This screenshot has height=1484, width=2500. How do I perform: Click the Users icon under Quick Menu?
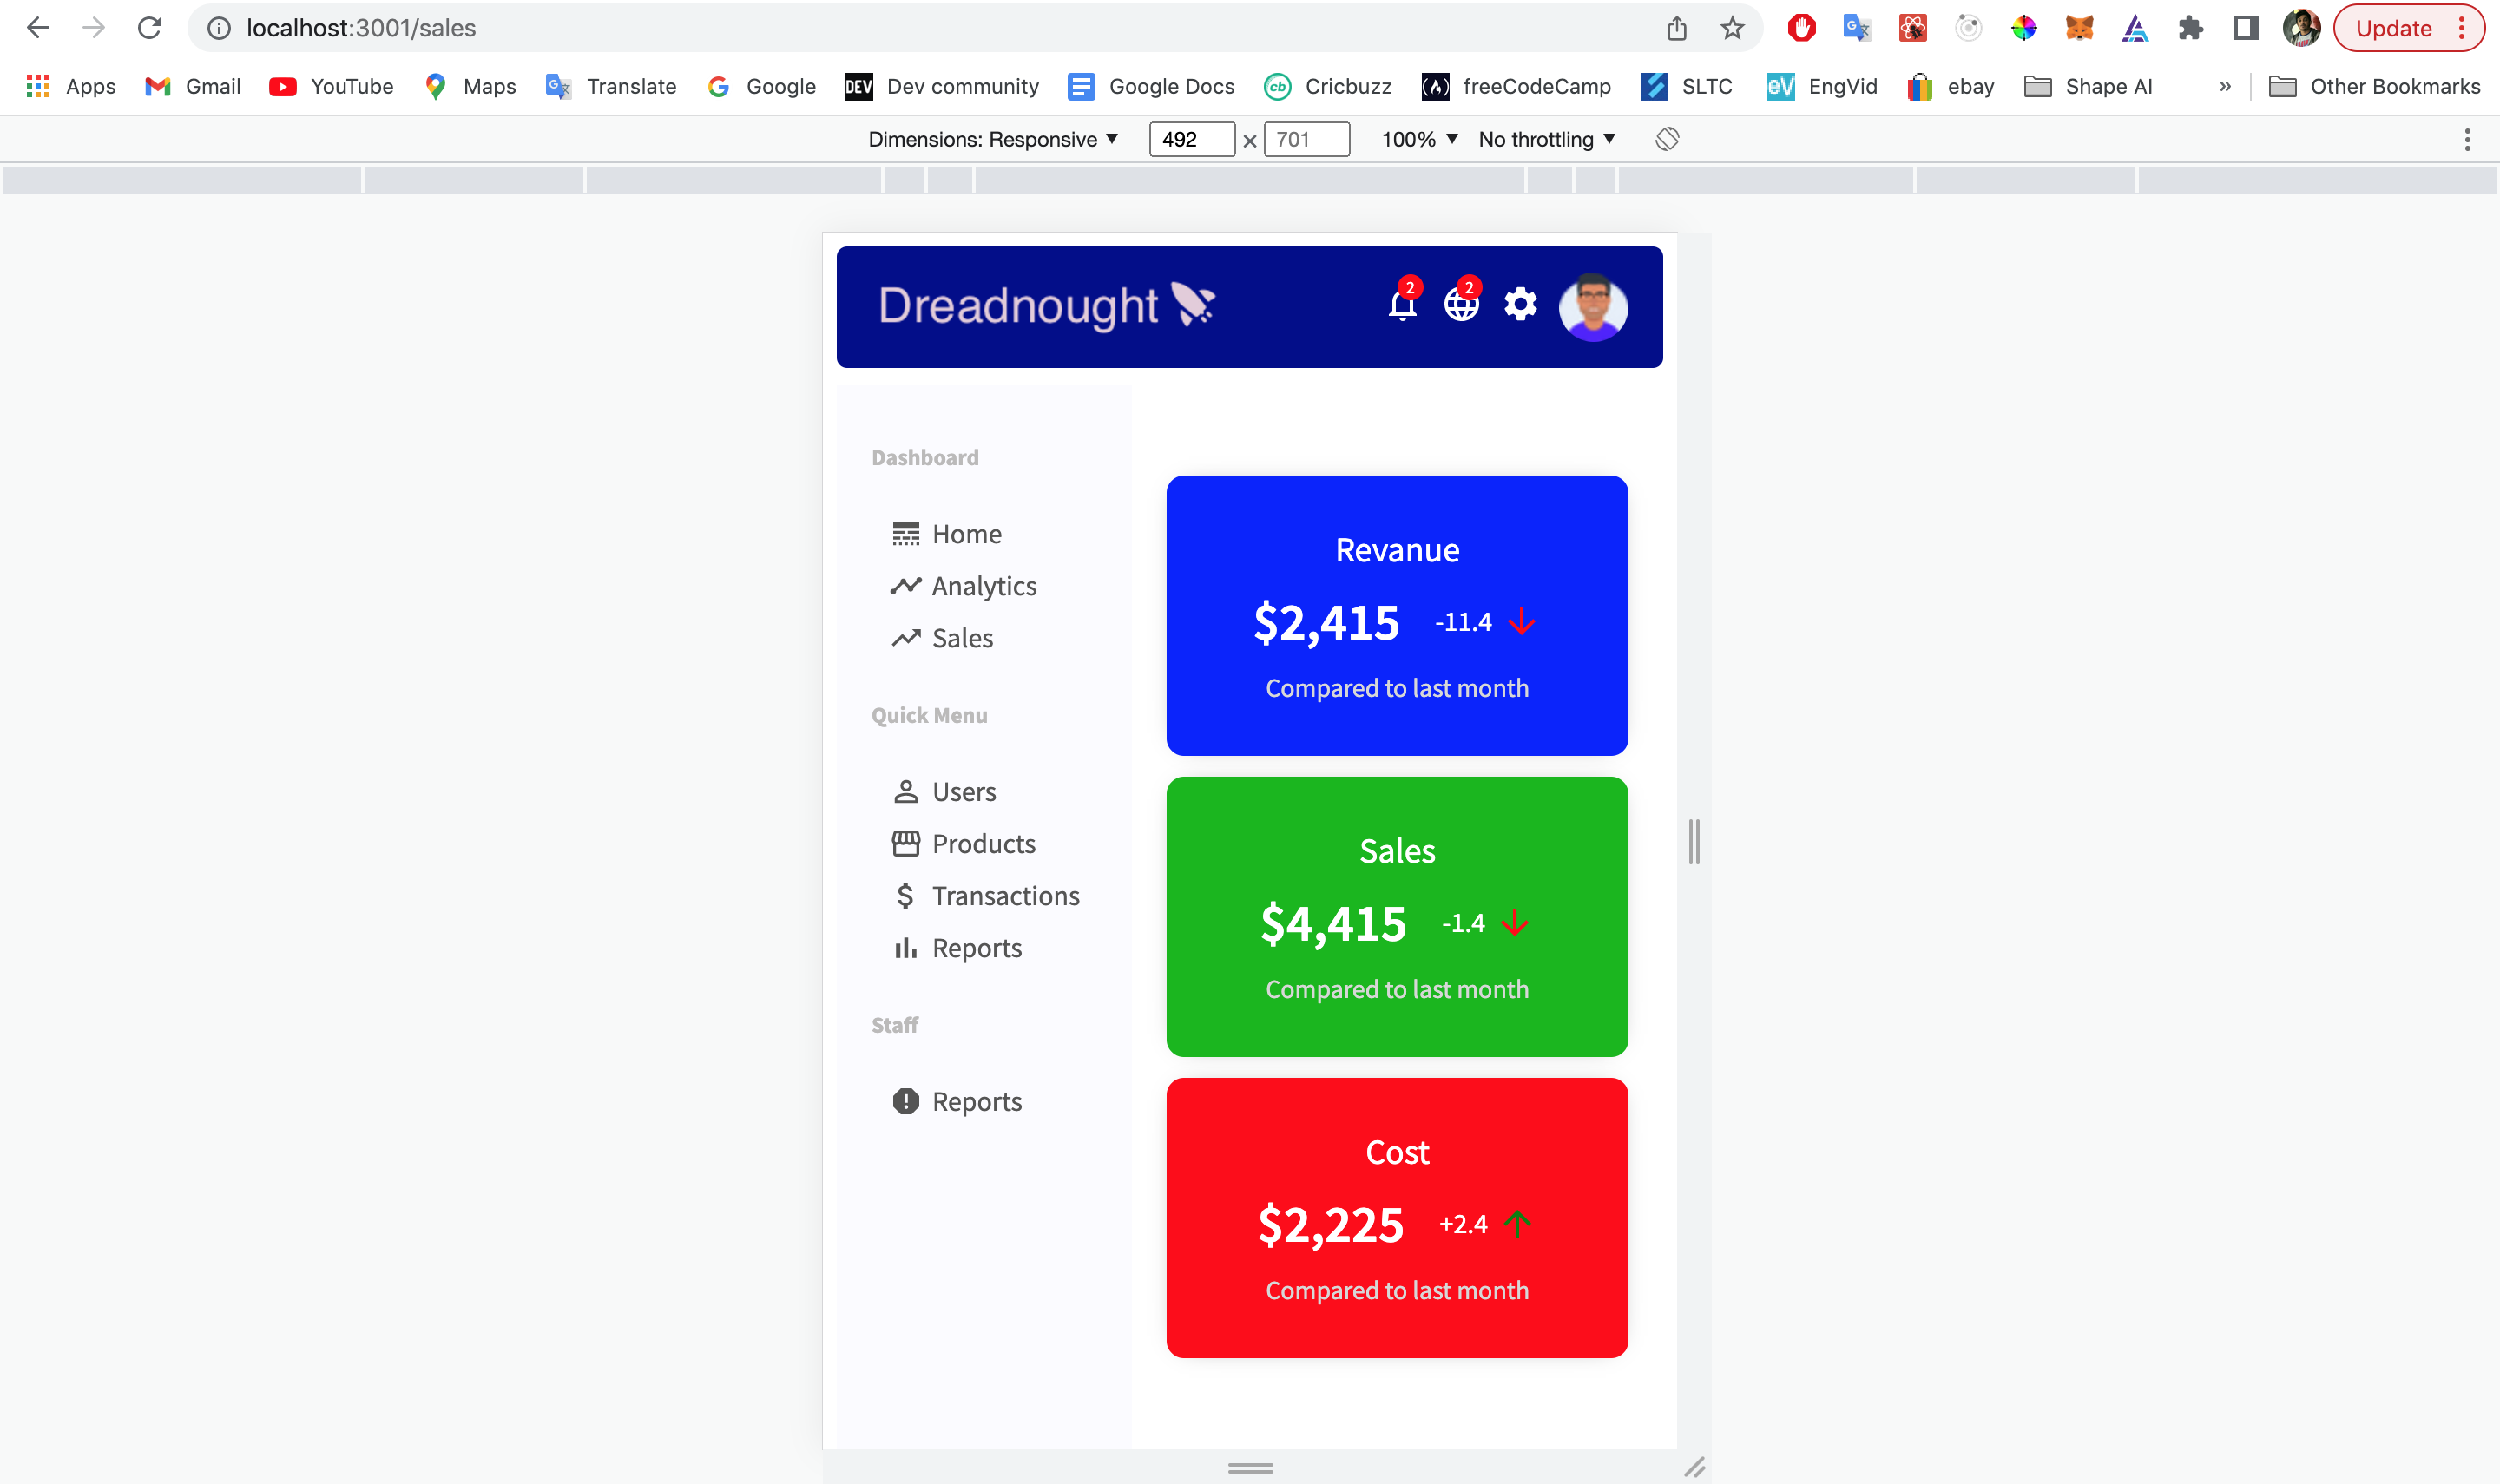pyautogui.click(x=905, y=791)
